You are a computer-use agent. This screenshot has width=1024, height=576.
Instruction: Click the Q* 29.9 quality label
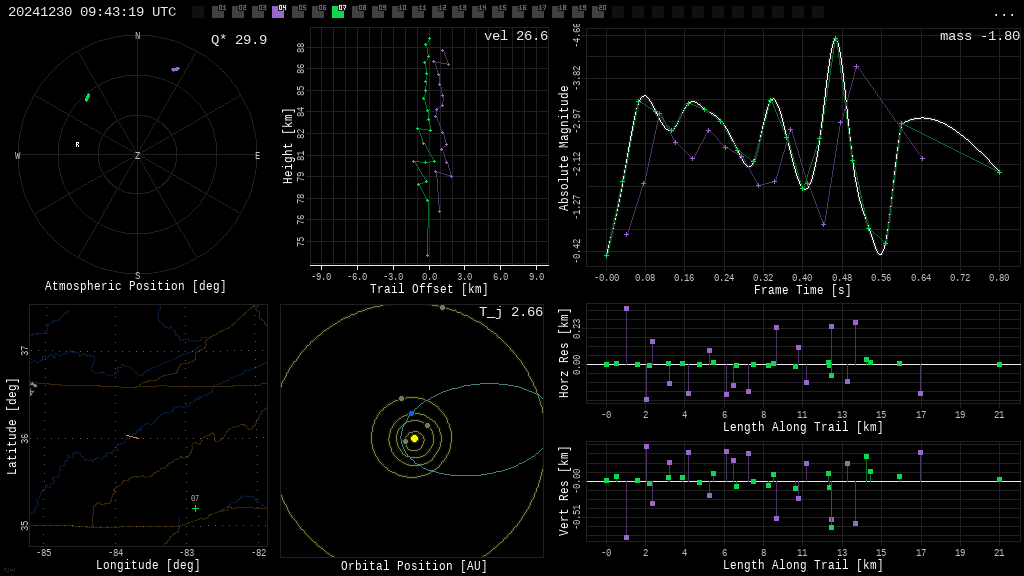point(238,40)
